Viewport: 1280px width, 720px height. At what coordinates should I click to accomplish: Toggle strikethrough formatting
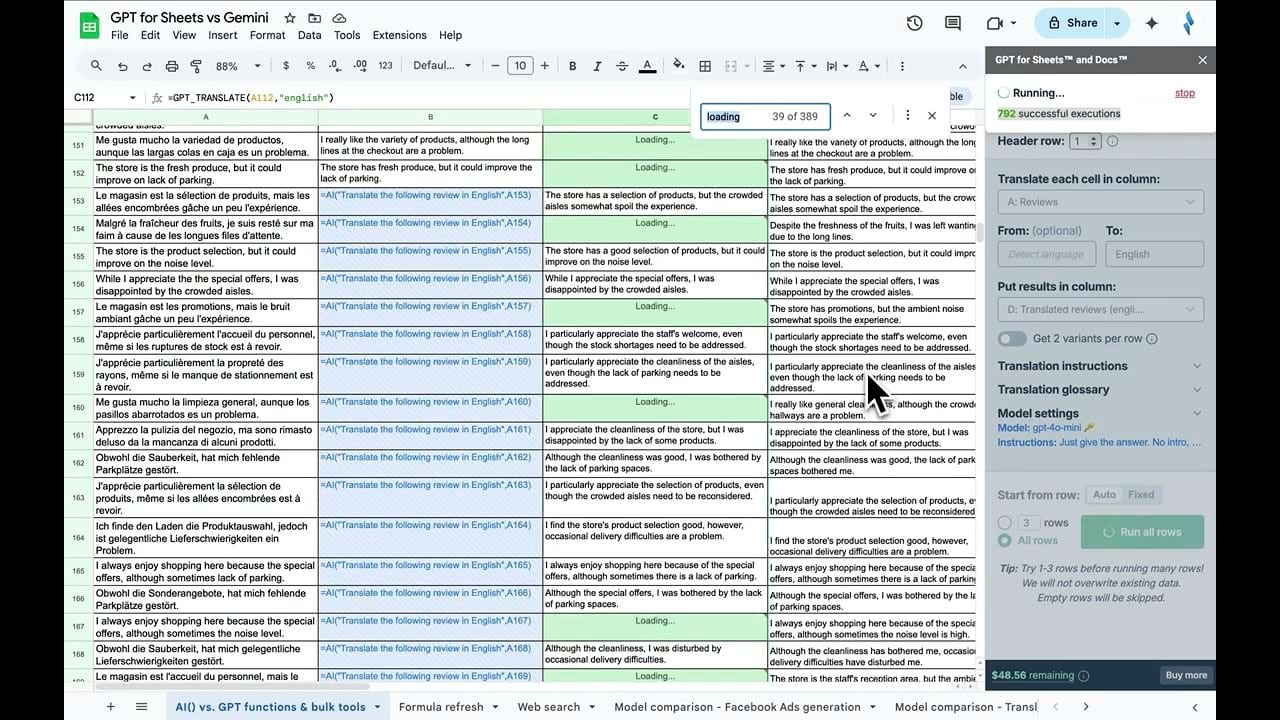(622, 66)
